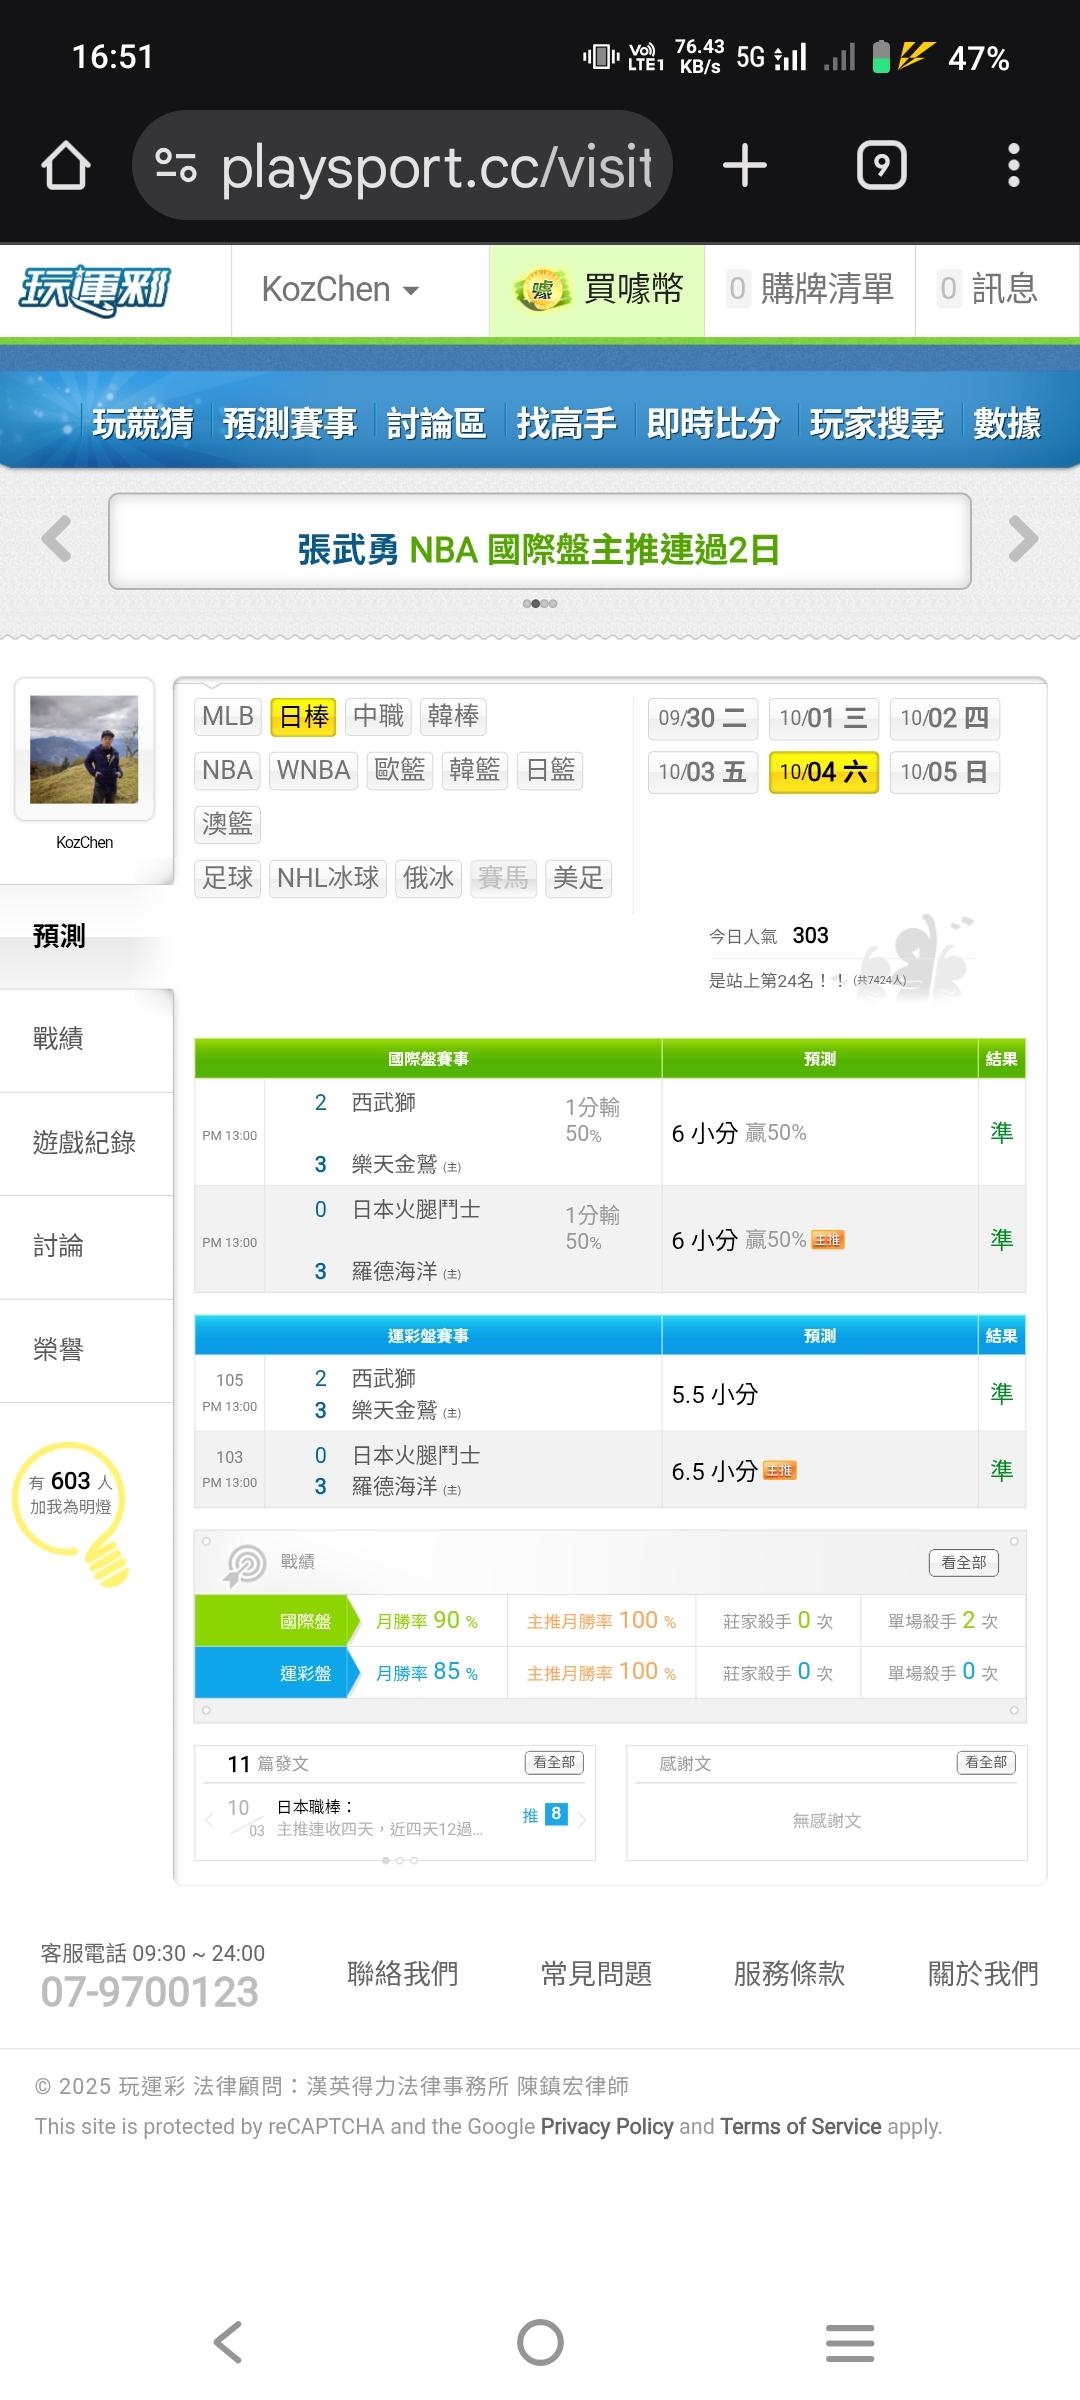1080x2400 pixels.
Task: Select the 10/05 日 date filter
Action: click(943, 772)
